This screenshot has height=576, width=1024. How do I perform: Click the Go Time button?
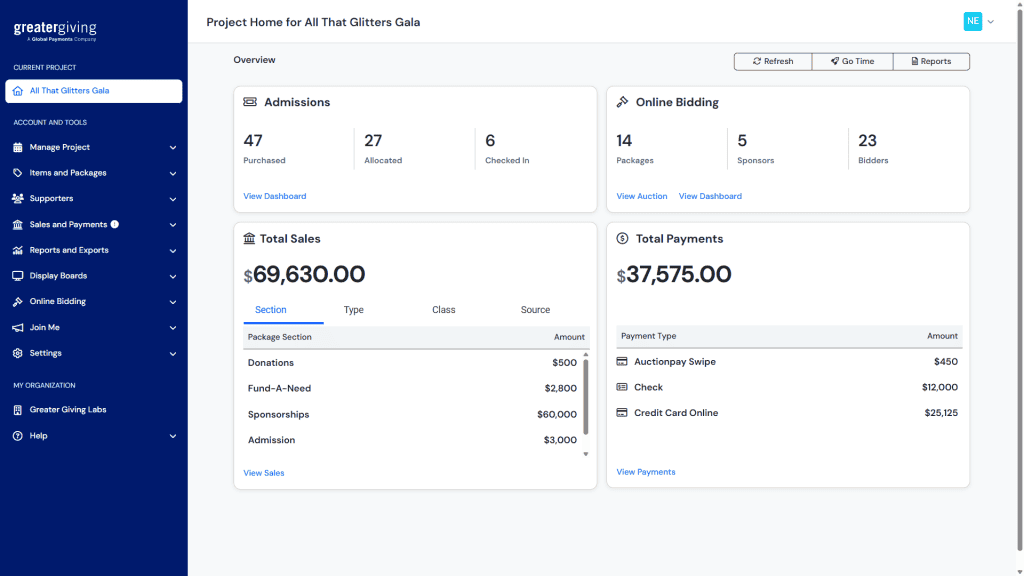click(x=852, y=61)
